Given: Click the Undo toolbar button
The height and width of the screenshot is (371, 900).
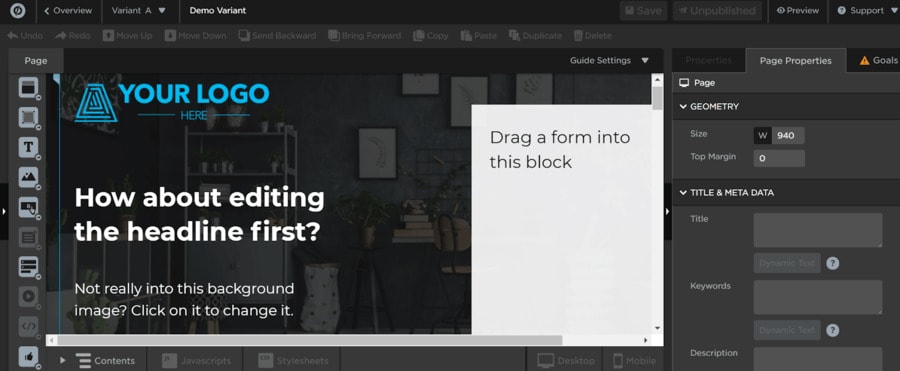Looking at the screenshot, I should [x=25, y=36].
